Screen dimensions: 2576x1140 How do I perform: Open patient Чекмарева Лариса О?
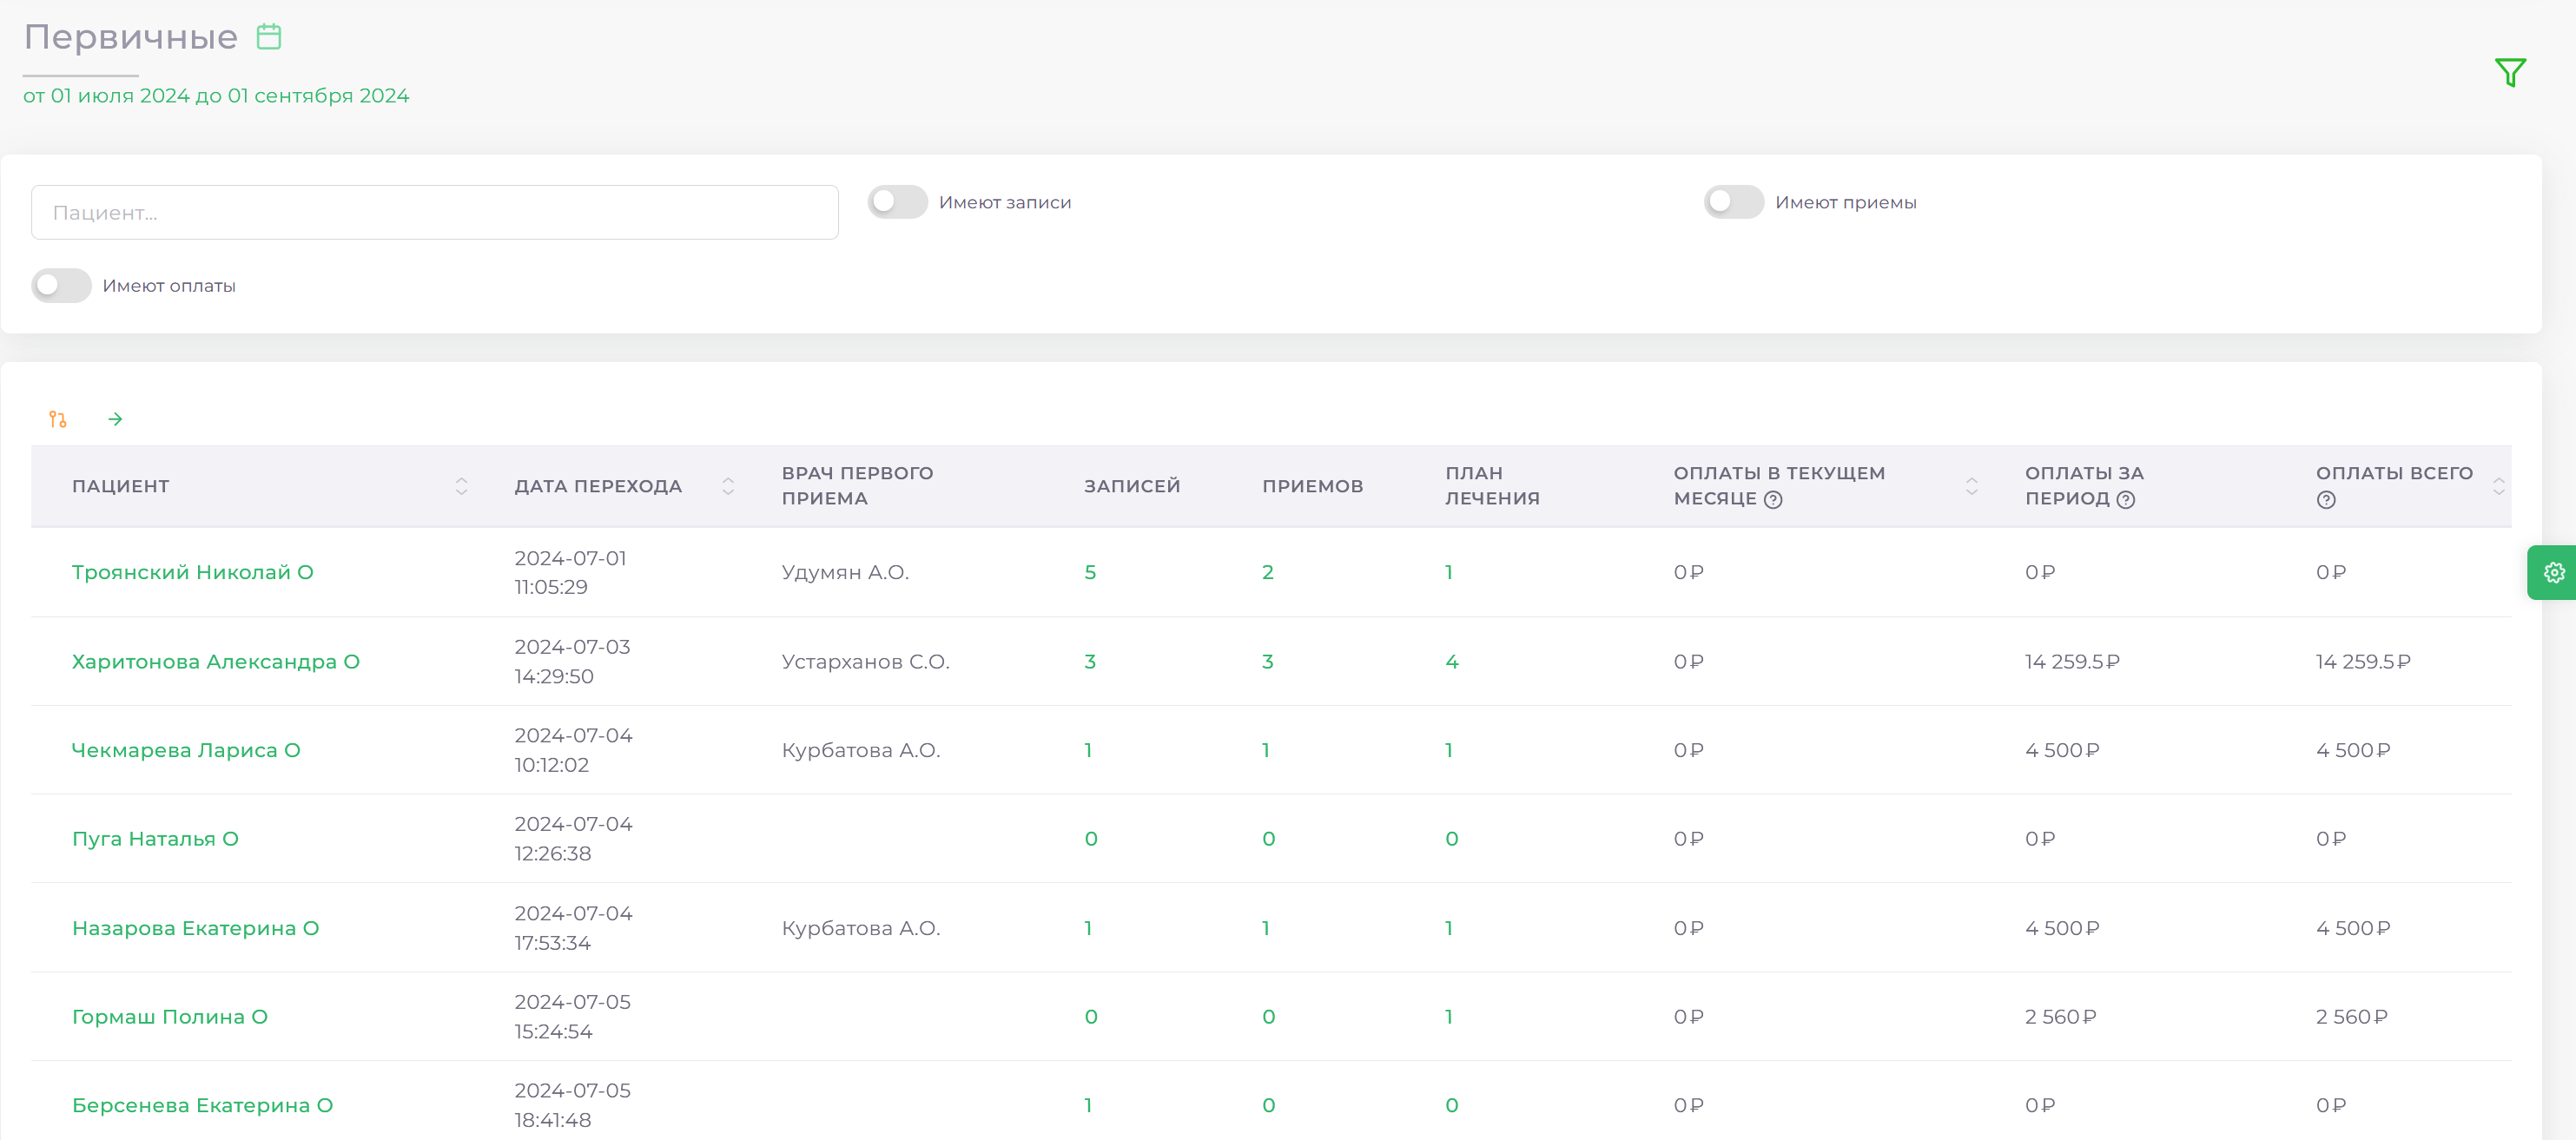point(186,750)
